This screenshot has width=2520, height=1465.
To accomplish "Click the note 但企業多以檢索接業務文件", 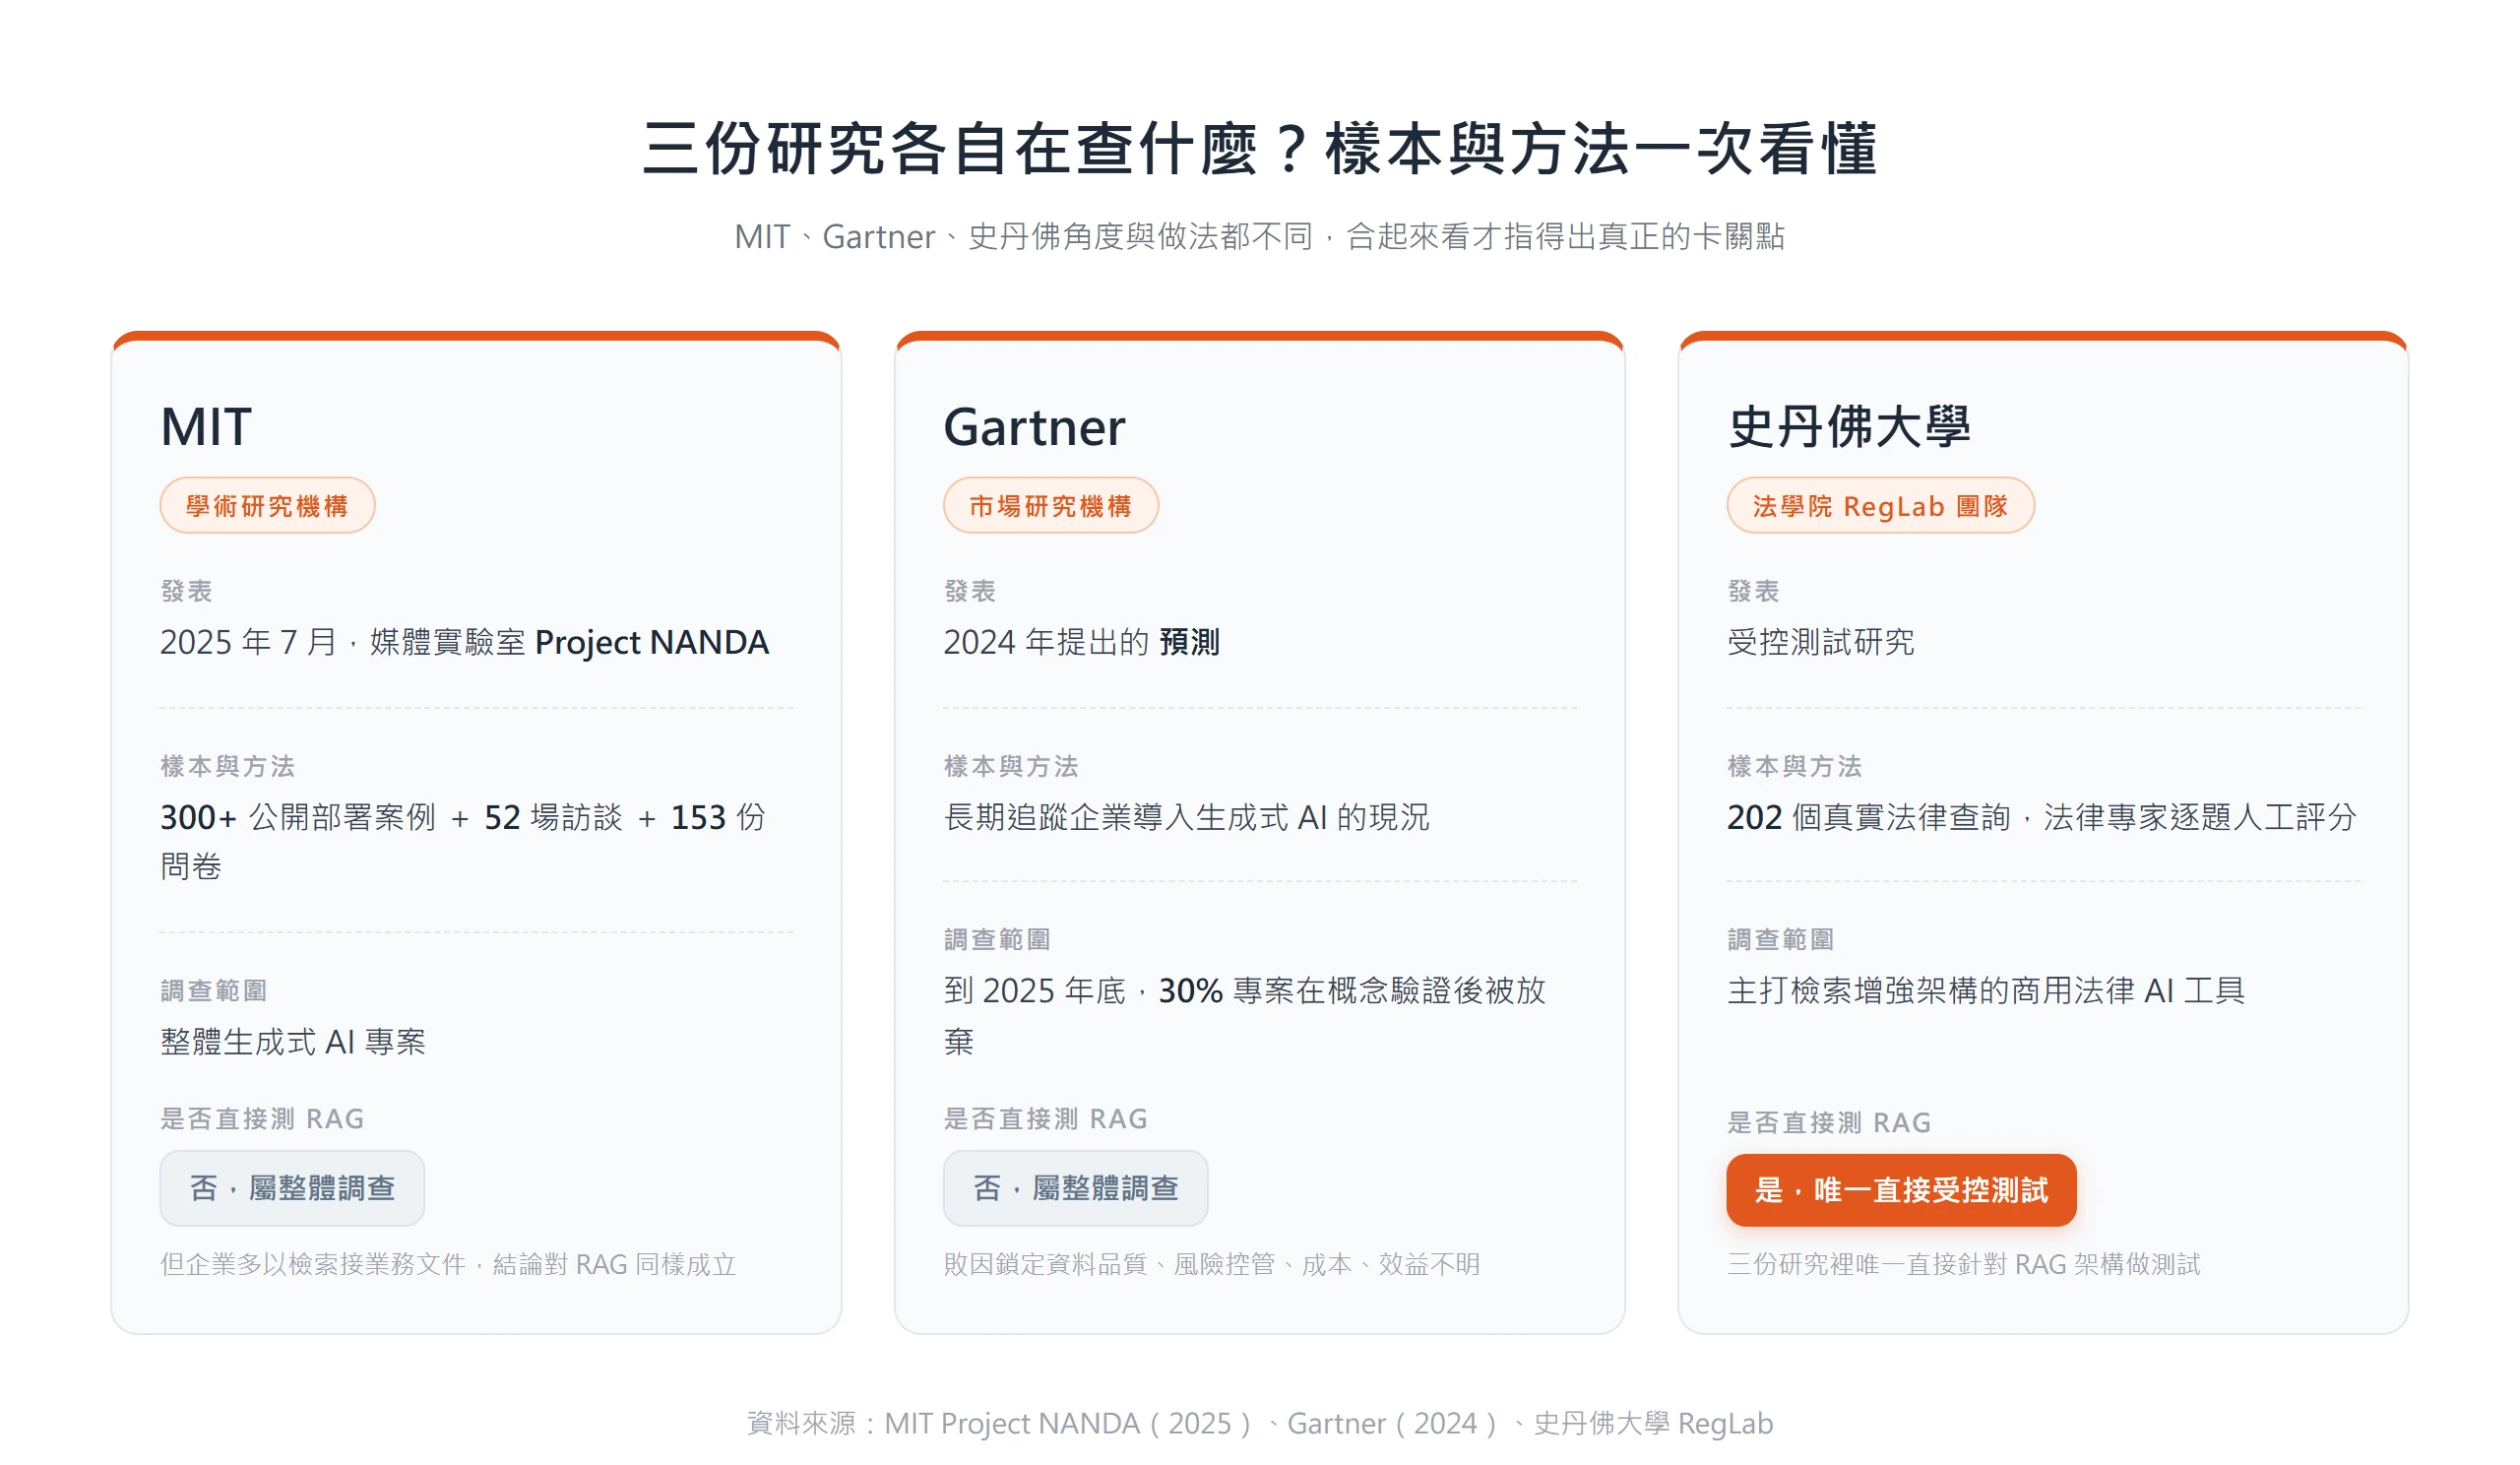I will coord(448,1264).
